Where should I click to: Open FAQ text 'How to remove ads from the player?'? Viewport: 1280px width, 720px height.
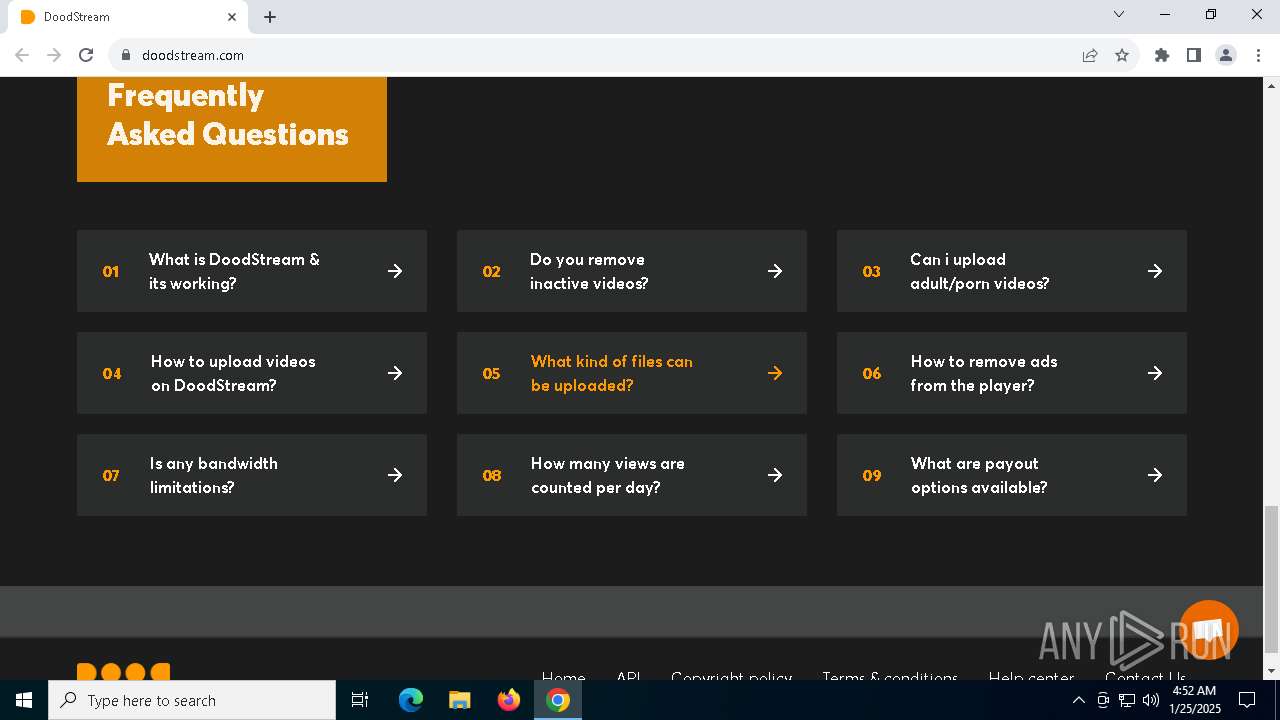tap(984, 373)
